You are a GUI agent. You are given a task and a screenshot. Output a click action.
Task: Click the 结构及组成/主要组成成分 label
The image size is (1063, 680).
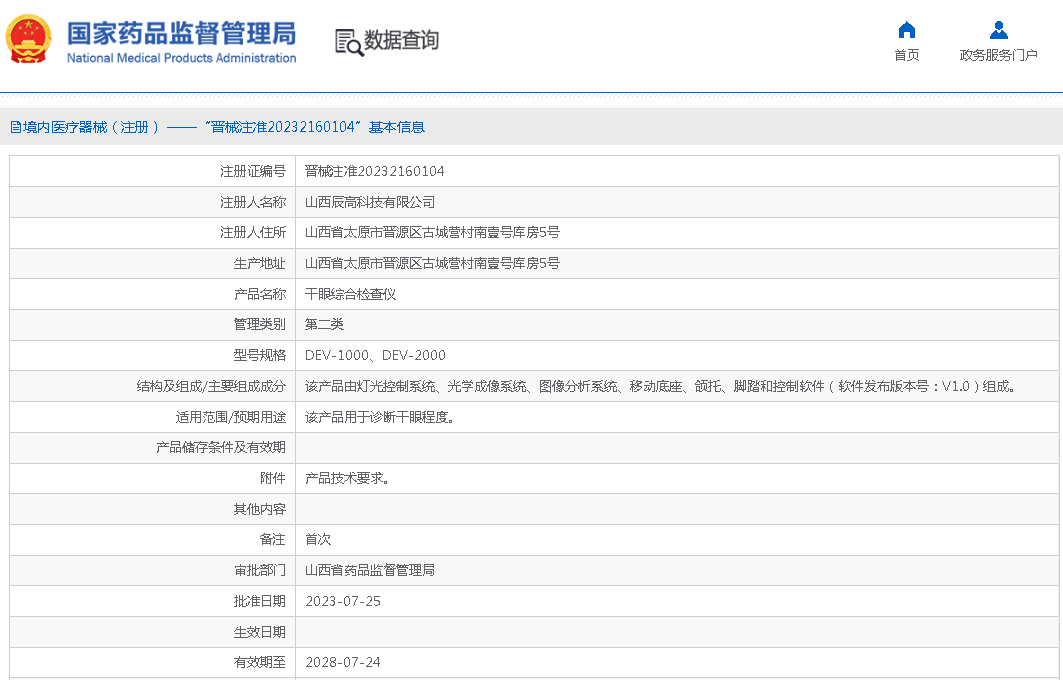[x=211, y=386]
